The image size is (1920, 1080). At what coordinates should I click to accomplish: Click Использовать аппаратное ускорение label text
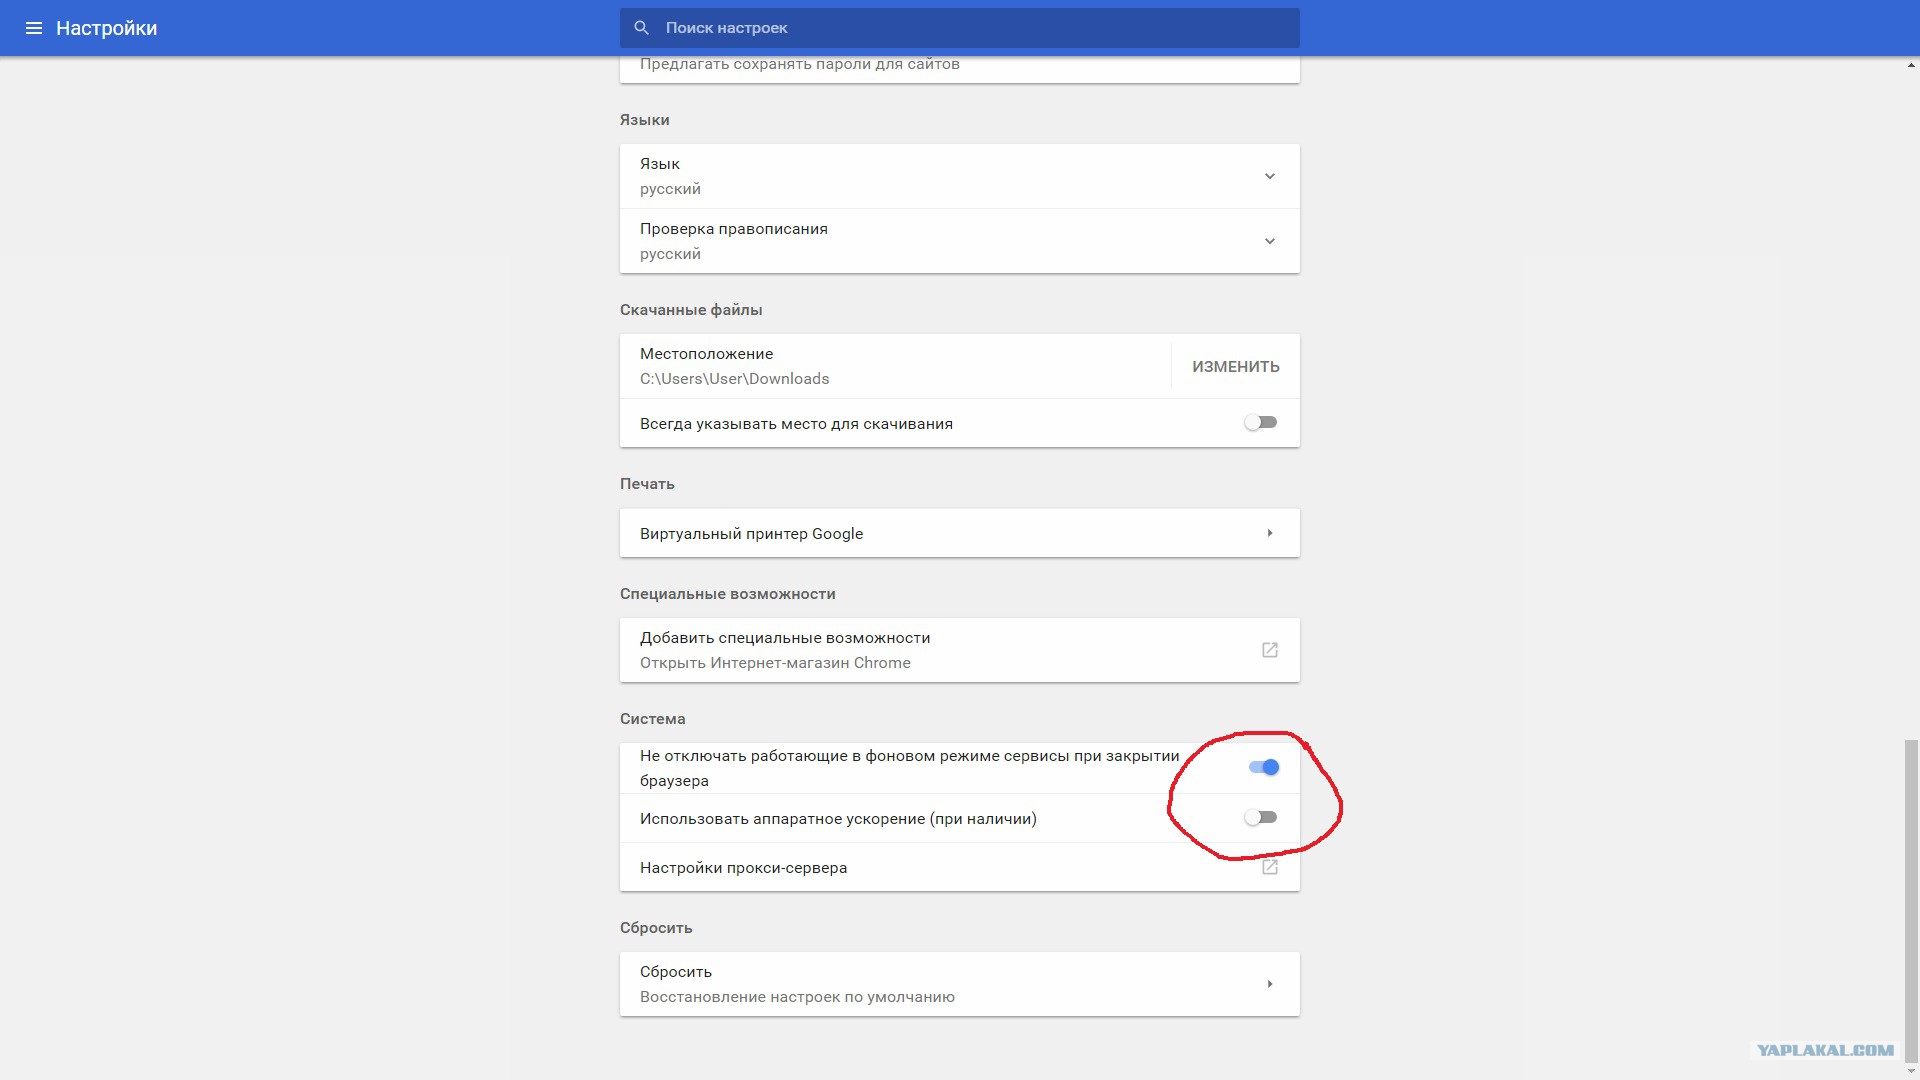[838, 819]
